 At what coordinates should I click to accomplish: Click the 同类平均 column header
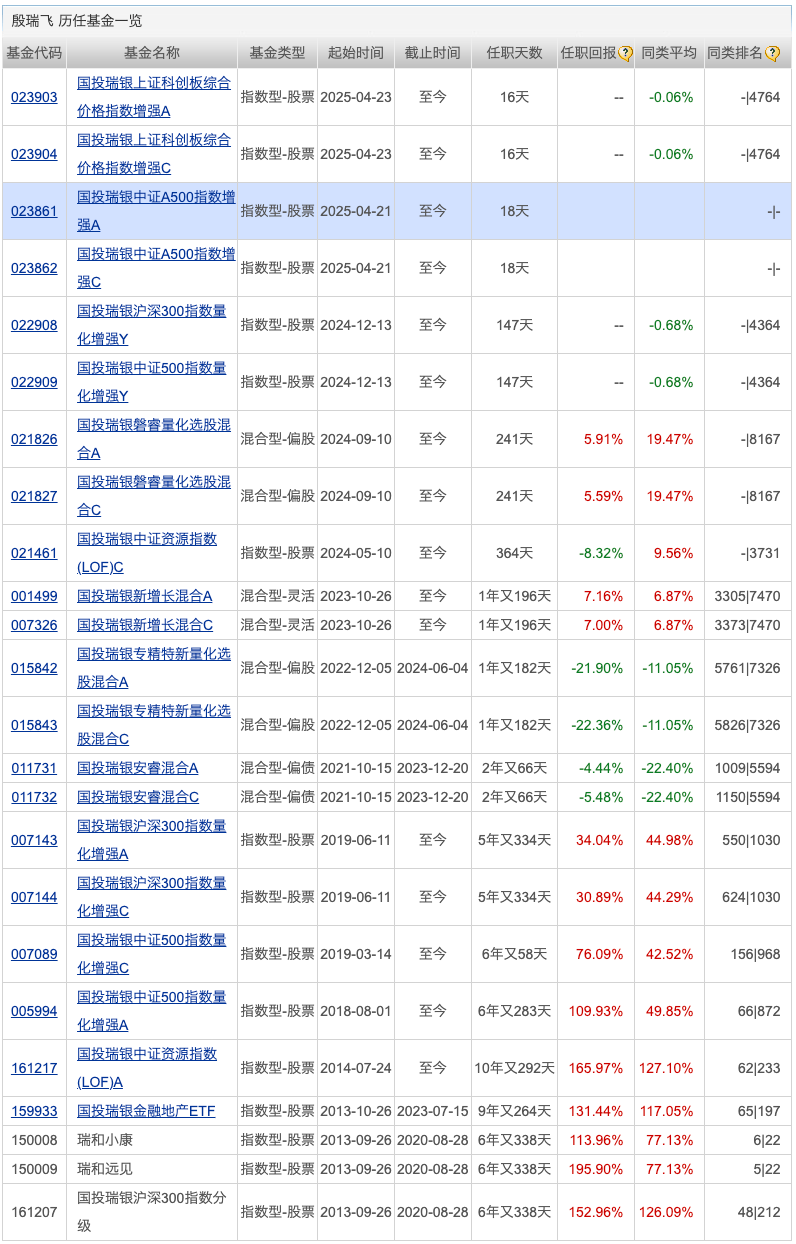[x=669, y=53]
